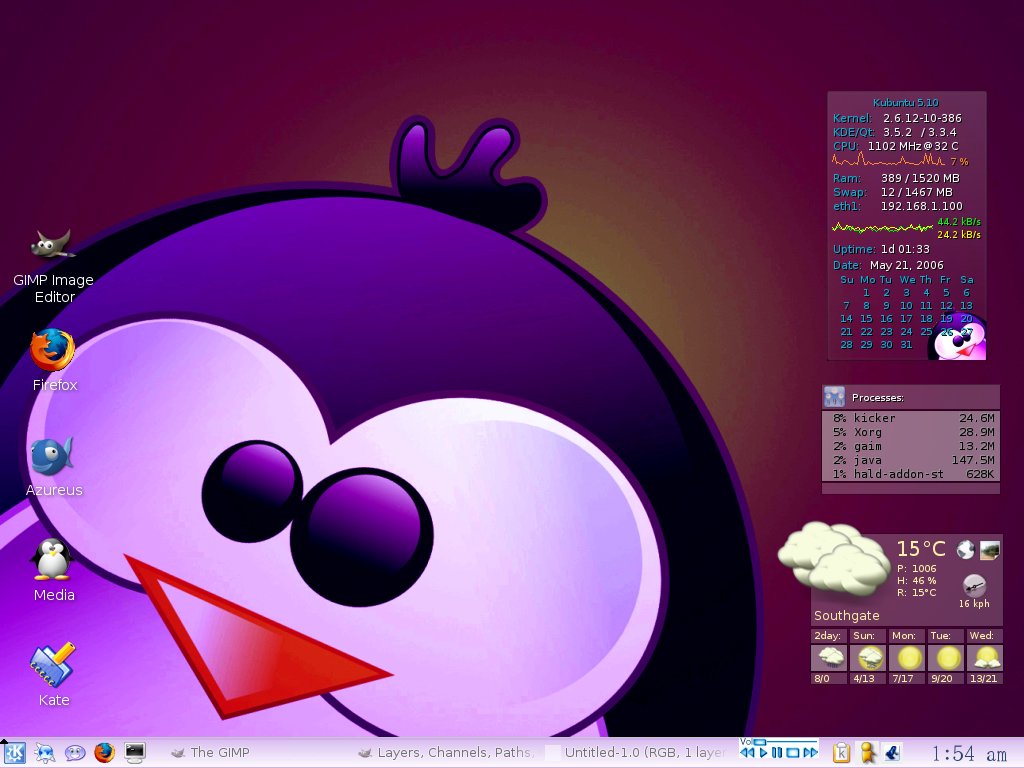1024x768 pixels.
Task: Click the Kernel 2.6.12-10-386 line
Action: coord(897,118)
